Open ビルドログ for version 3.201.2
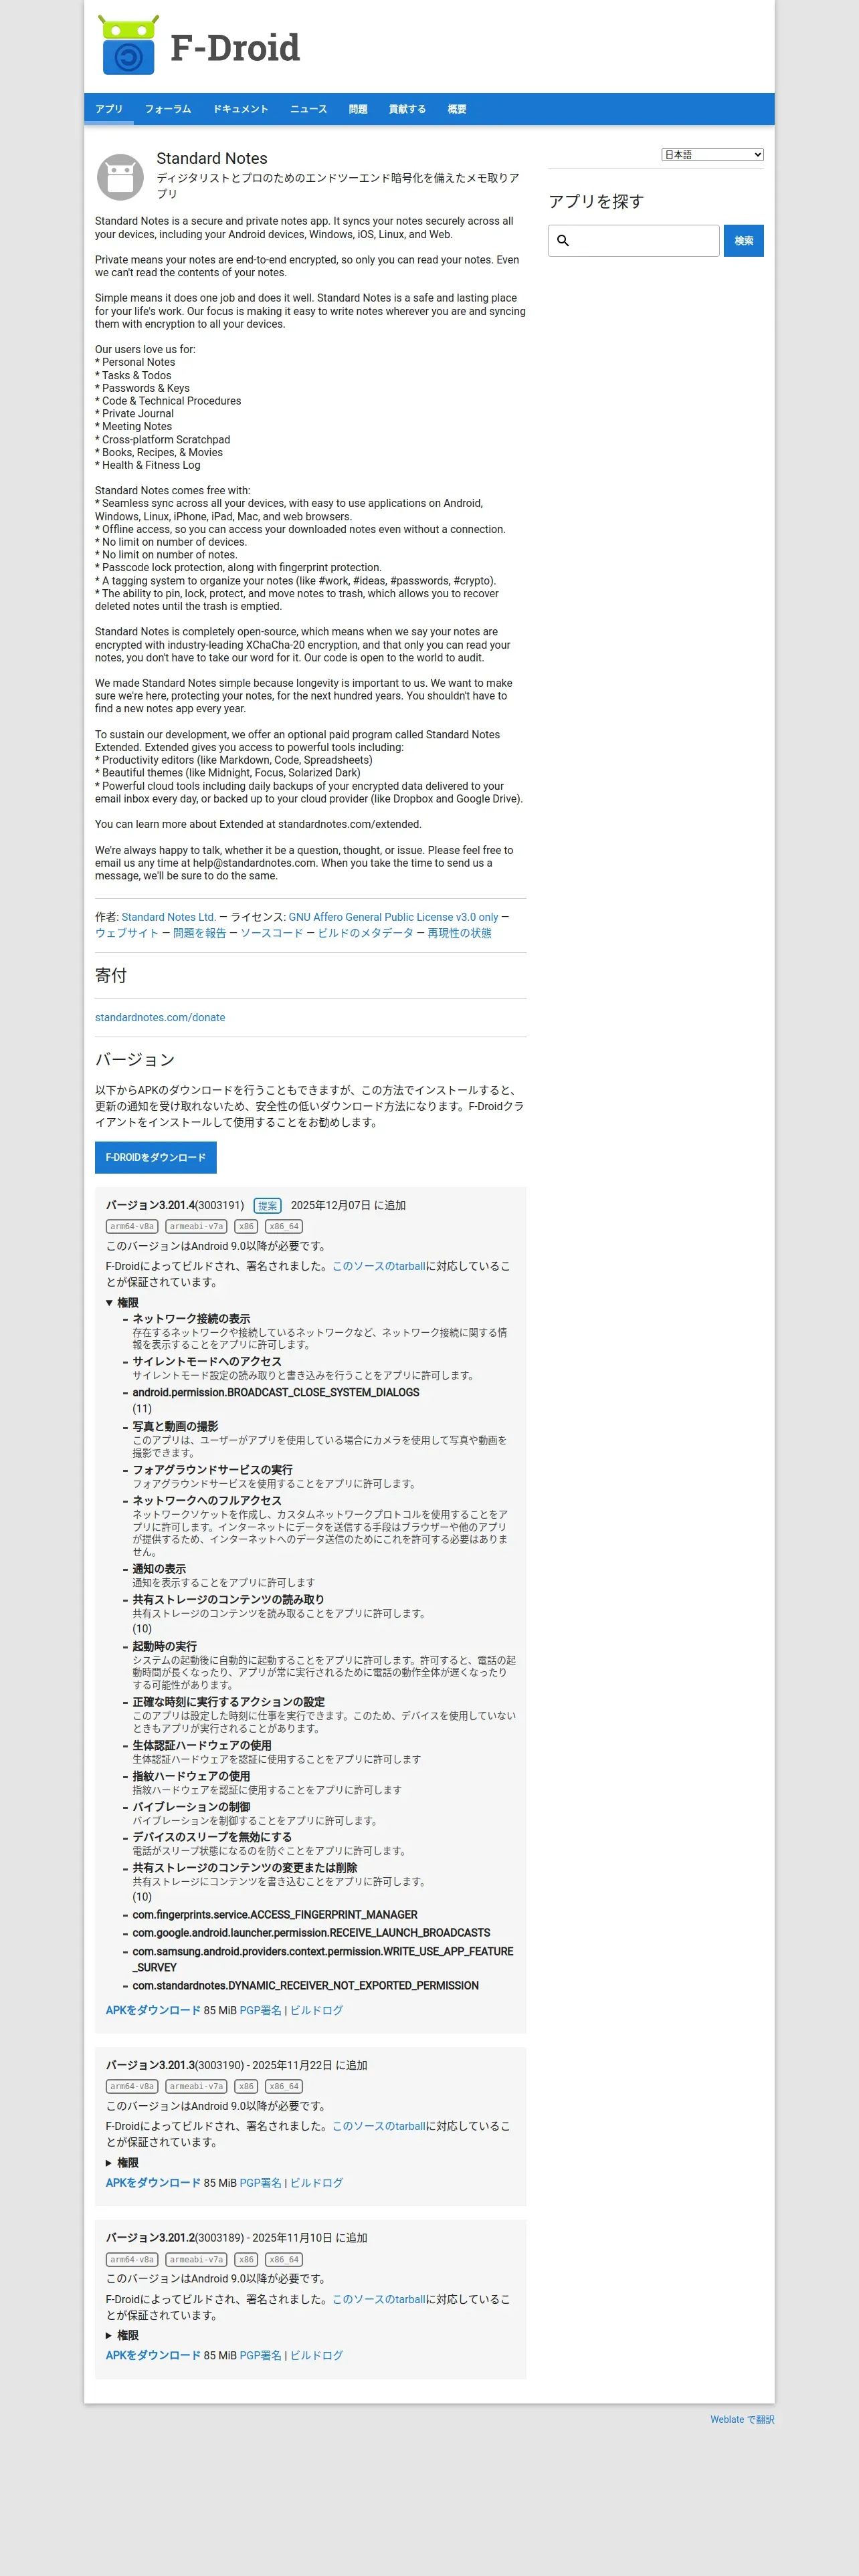Image resolution: width=859 pixels, height=2576 pixels. tap(316, 2355)
